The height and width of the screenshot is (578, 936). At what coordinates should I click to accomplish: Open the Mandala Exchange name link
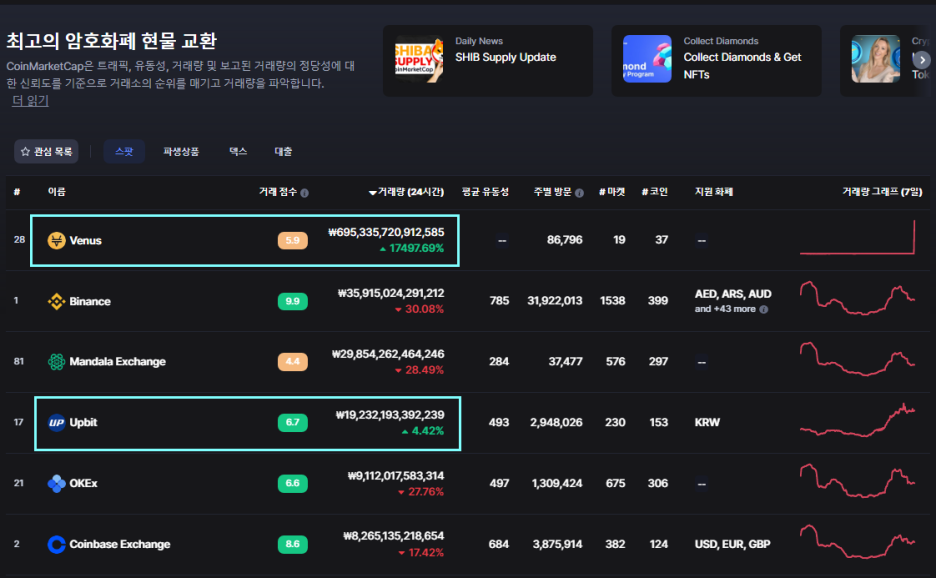pos(118,362)
